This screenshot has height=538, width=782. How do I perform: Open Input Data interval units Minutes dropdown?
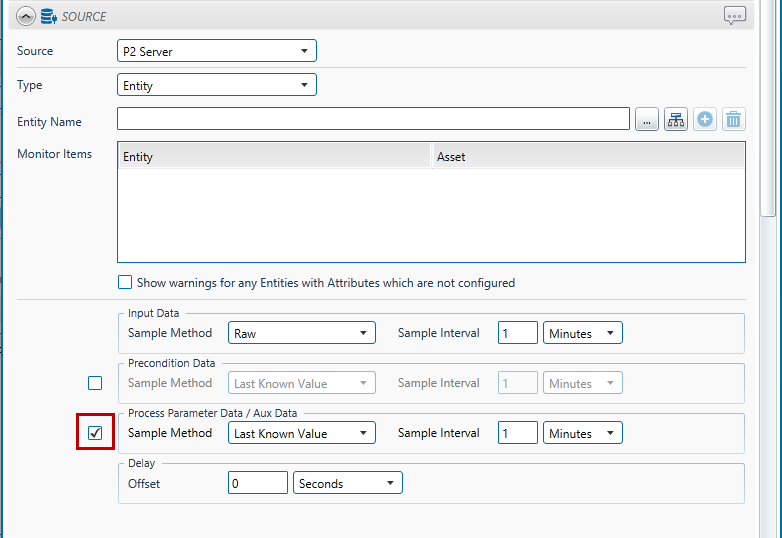coord(583,333)
